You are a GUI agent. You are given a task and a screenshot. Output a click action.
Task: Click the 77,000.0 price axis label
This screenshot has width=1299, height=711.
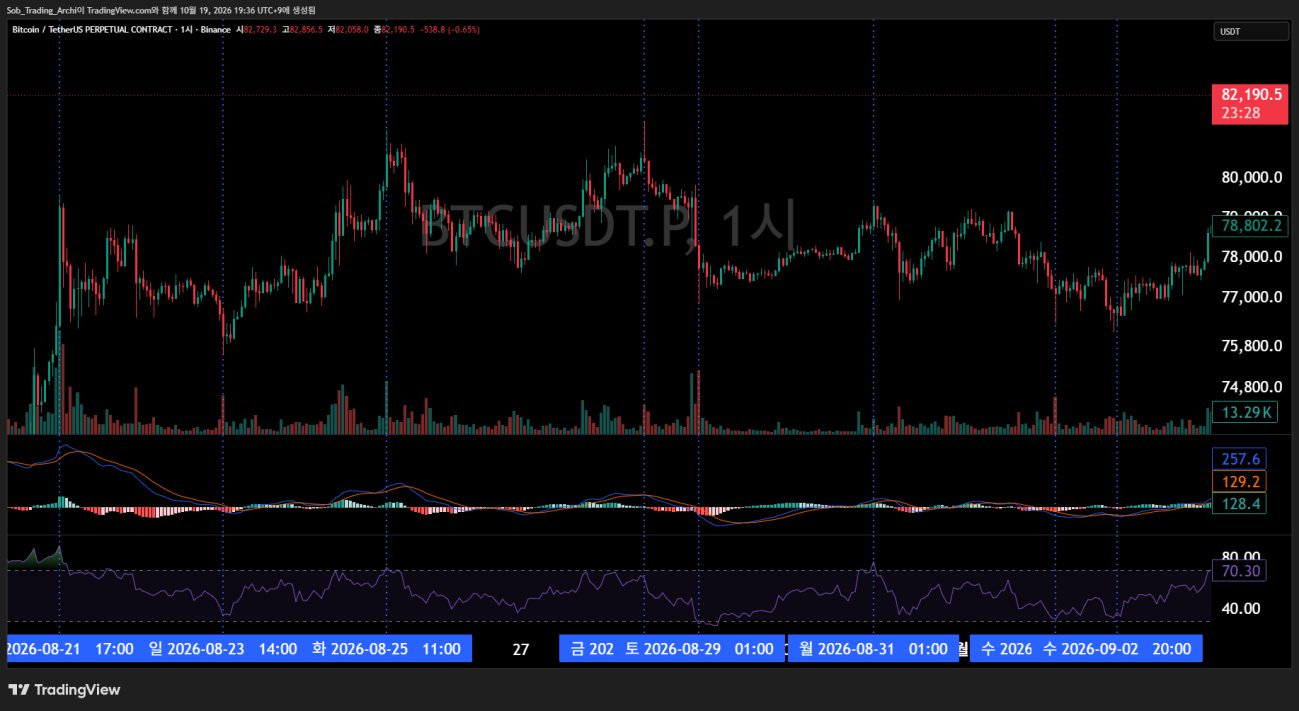[1253, 297]
